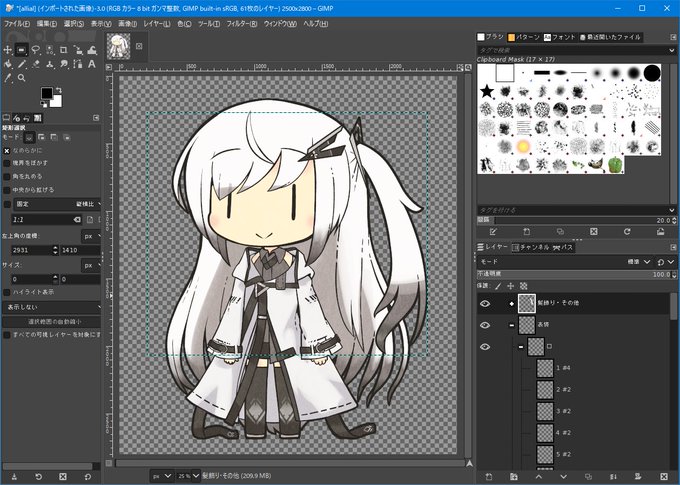Viewport: 680px width, 485px height.
Task: Hide the 口 layer group via eye icon
Action: pos(485,347)
